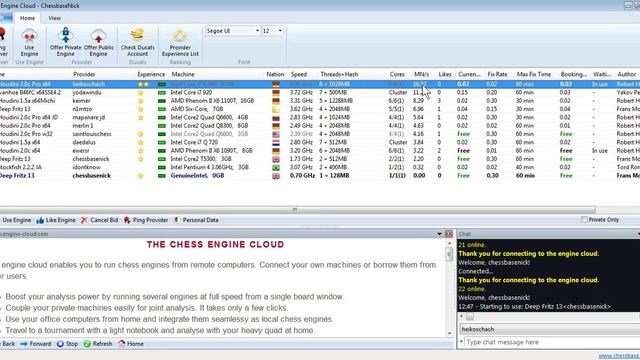Sort by the Experience column header
This screenshot has height=360, width=640.
151,74
